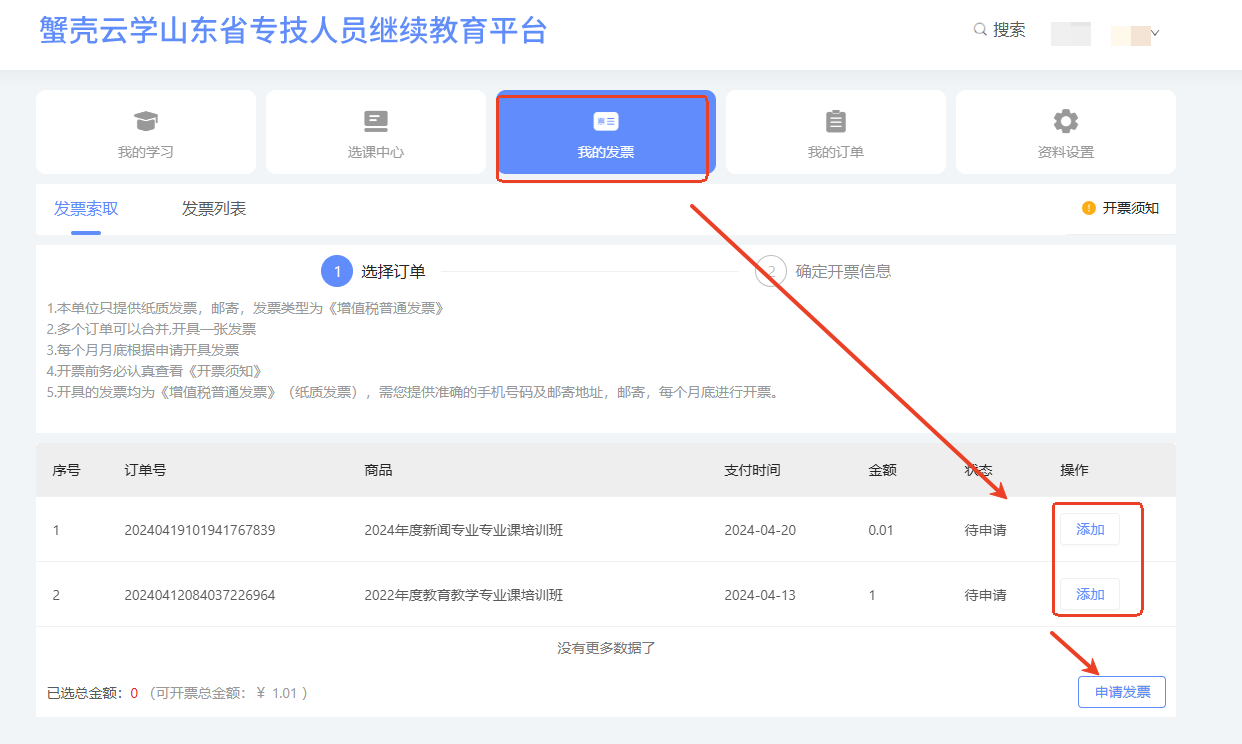Viewport: 1242px width, 744px height.
Task: Open the 选课中心 course selection icon
Action: coord(376,121)
